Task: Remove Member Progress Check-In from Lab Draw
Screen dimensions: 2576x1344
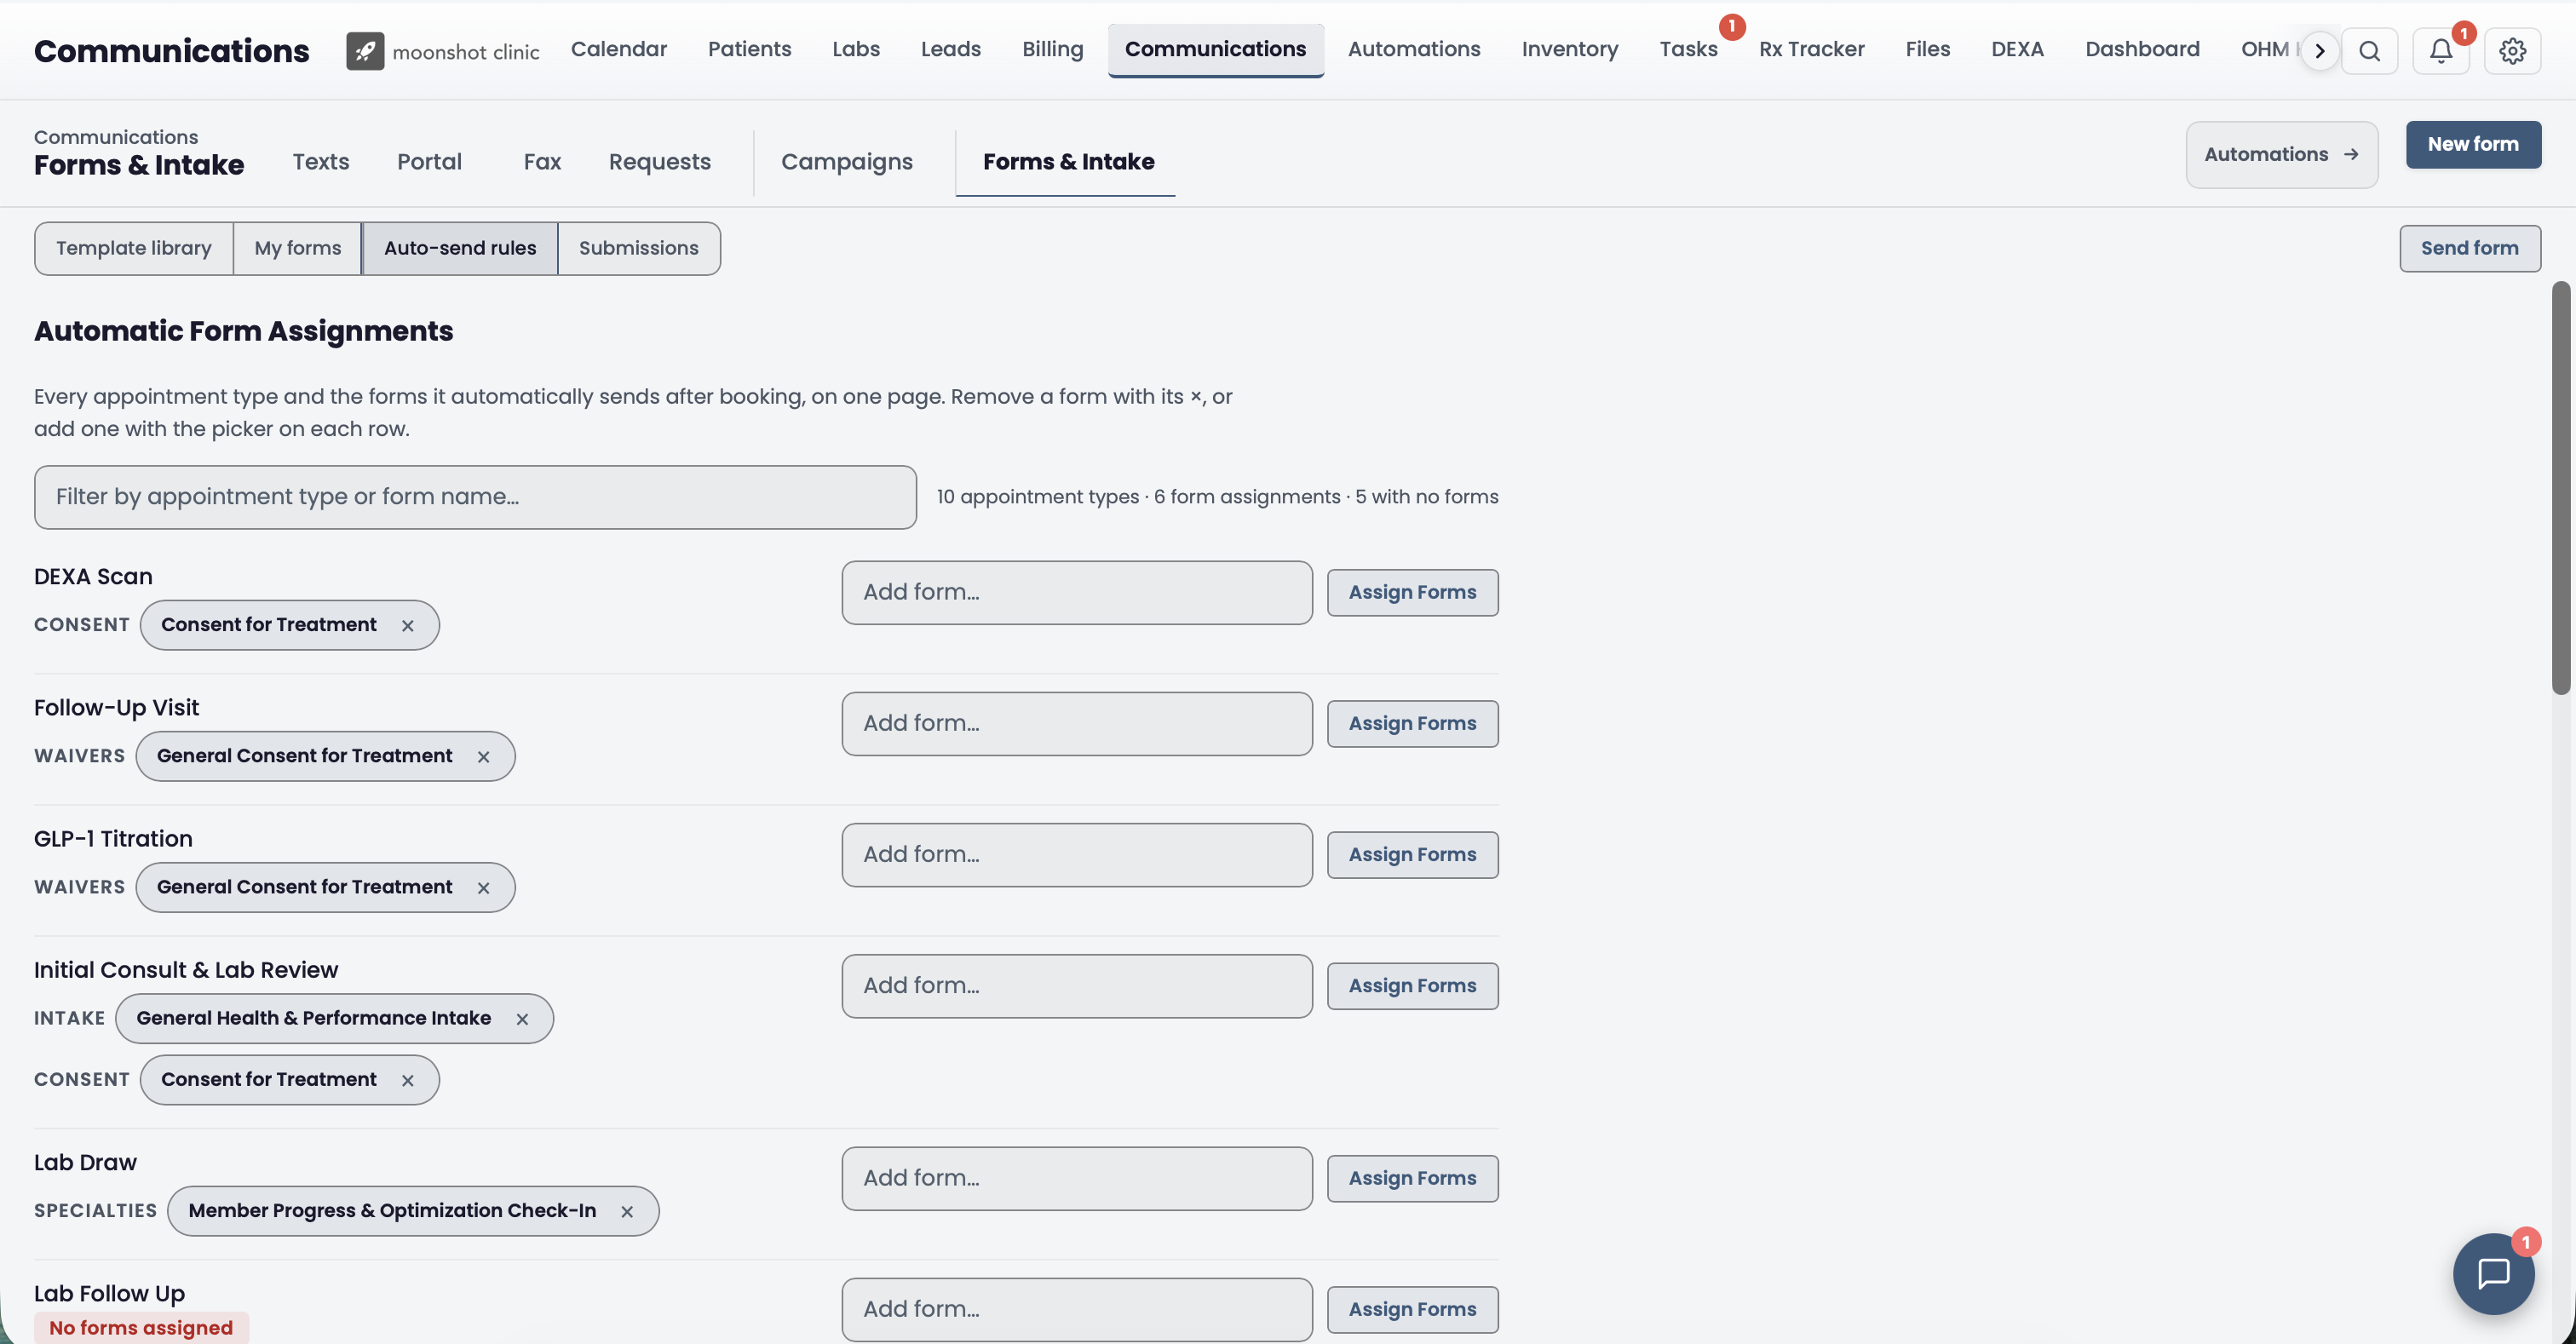Action: pyautogui.click(x=627, y=1211)
